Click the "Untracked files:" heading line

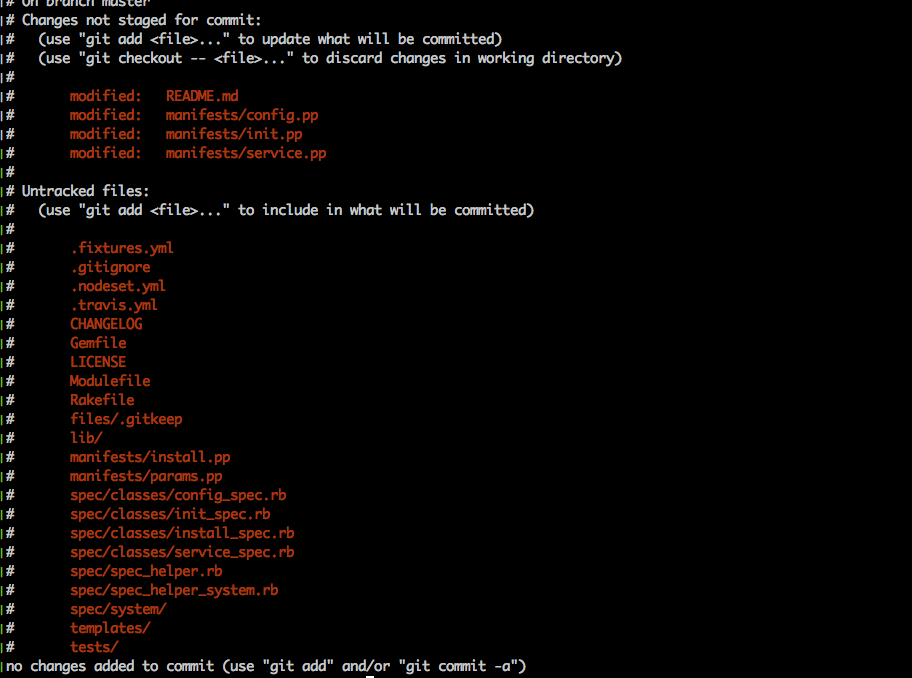tap(86, 191)
